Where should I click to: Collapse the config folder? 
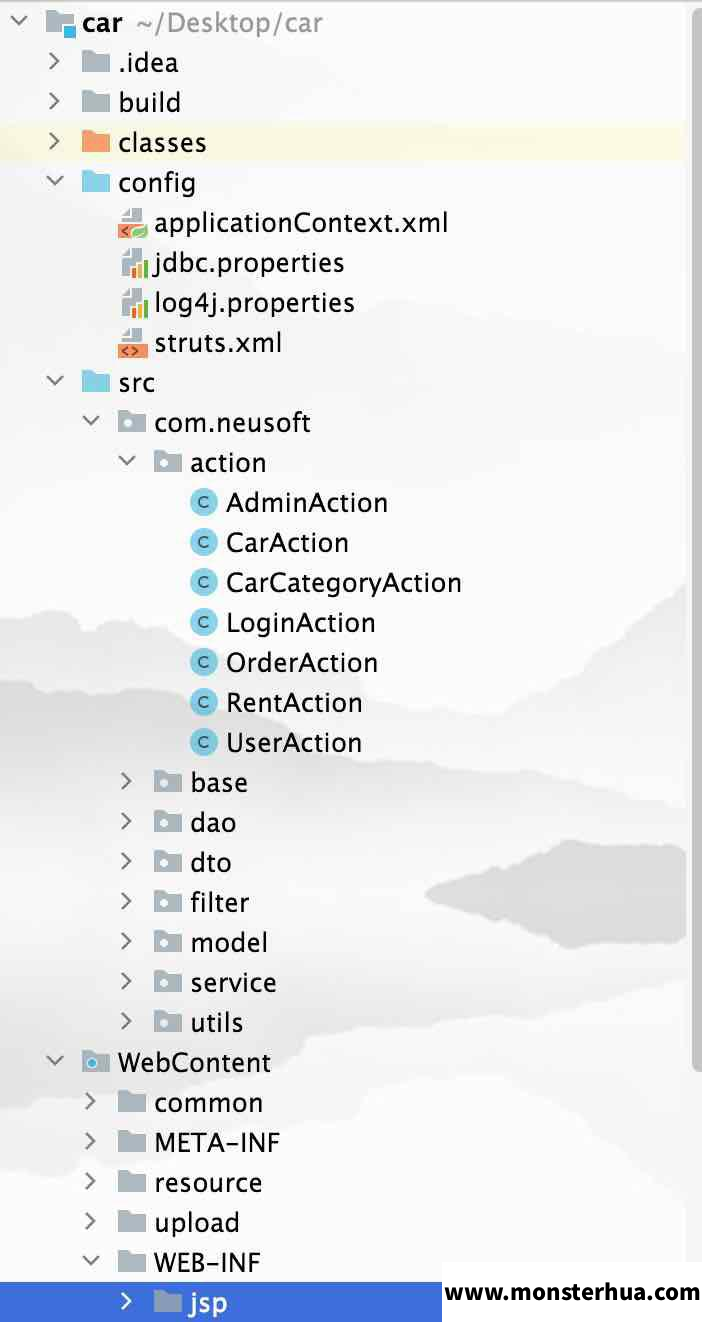point(54,182)
